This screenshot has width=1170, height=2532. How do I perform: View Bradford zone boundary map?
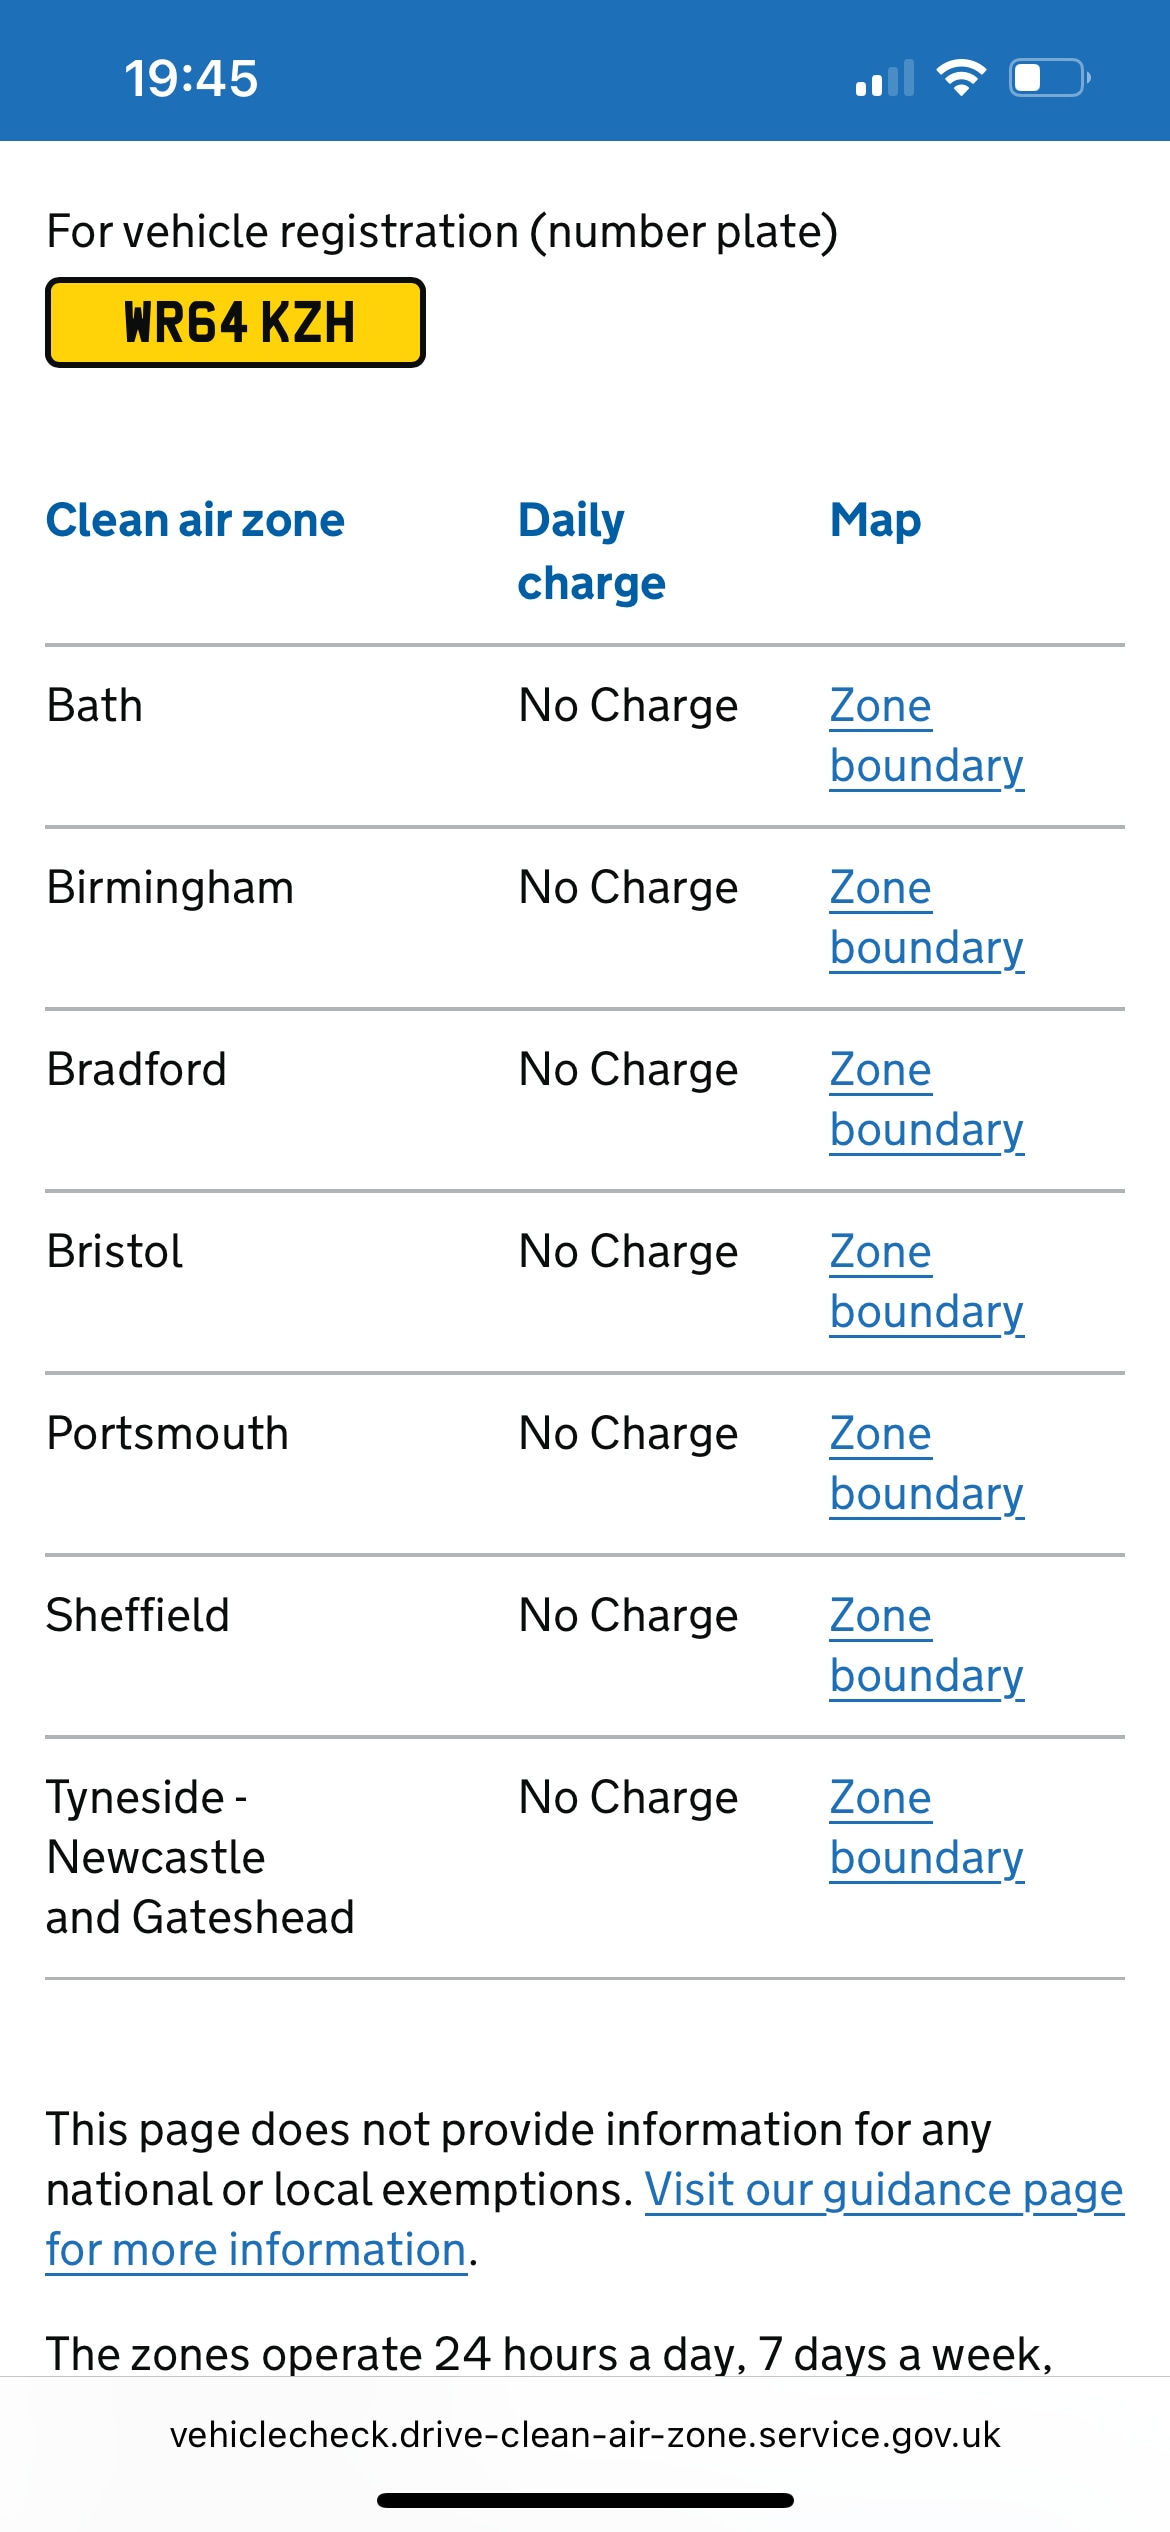tap(925, 1099)
